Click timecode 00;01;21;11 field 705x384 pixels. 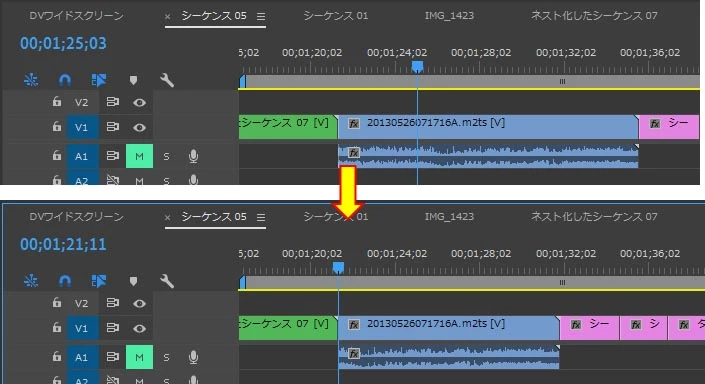coord(63,245)
